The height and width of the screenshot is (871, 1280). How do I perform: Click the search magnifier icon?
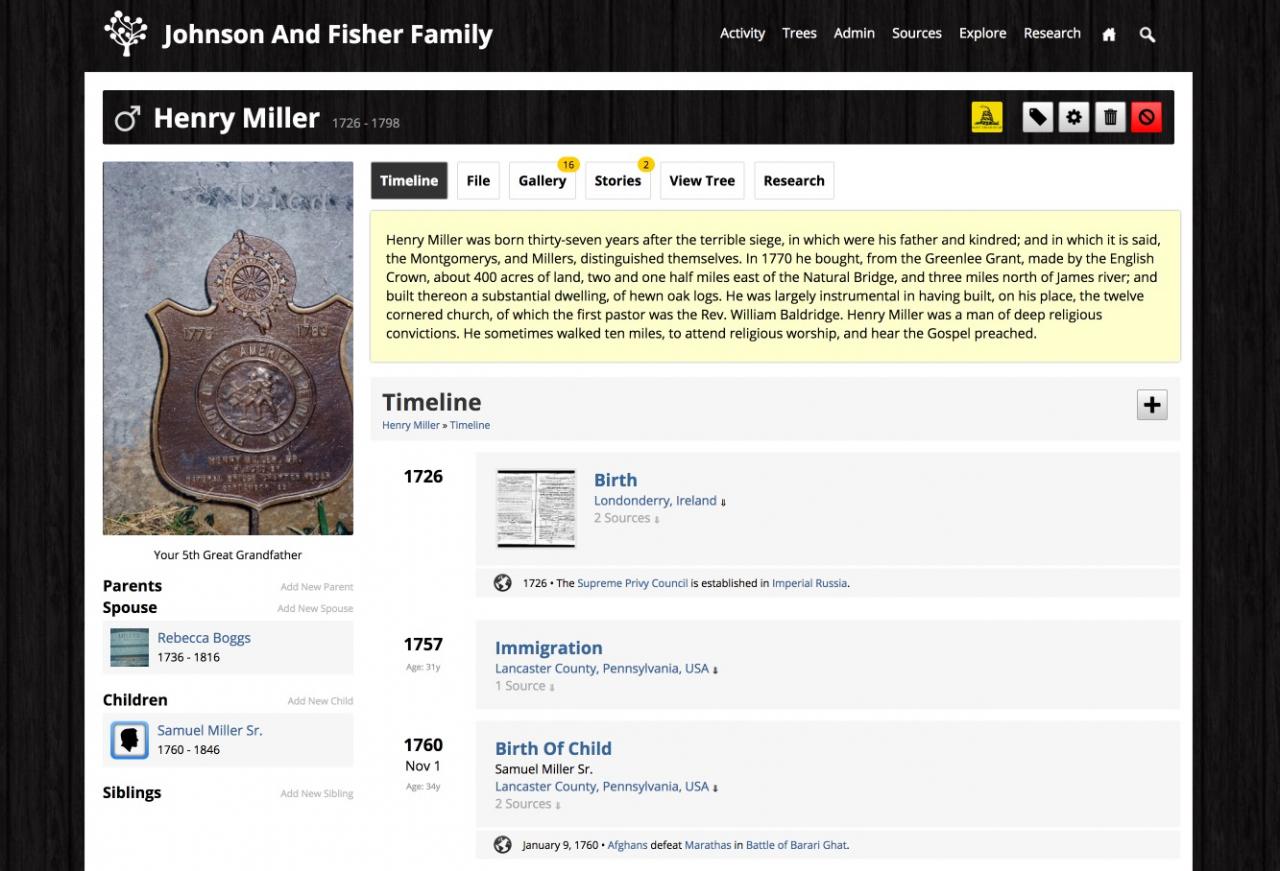[x=1147, y=34]
